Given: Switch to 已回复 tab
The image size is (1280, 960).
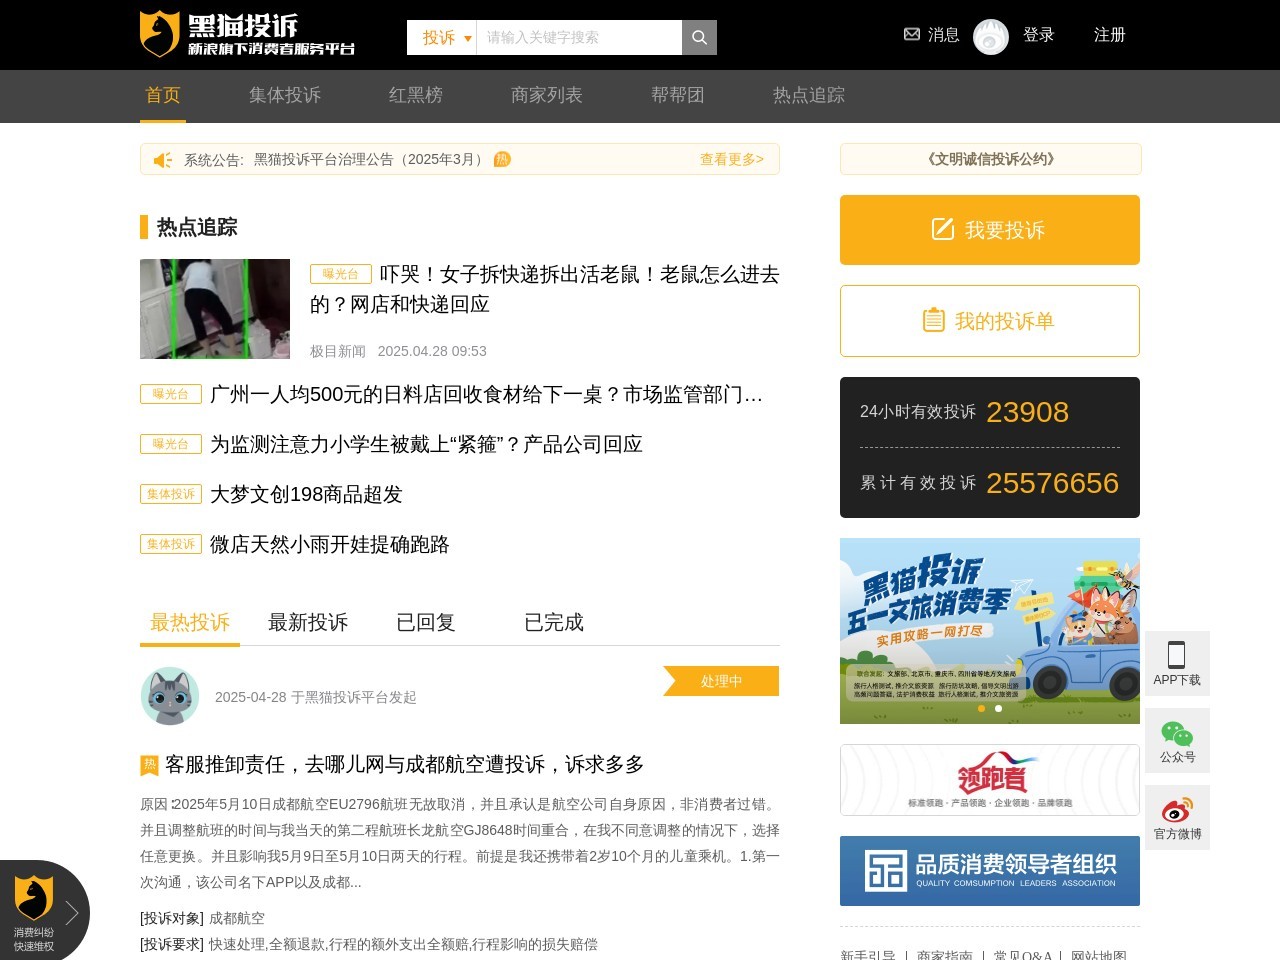Looking at the screenshot, I should (426, 622).
